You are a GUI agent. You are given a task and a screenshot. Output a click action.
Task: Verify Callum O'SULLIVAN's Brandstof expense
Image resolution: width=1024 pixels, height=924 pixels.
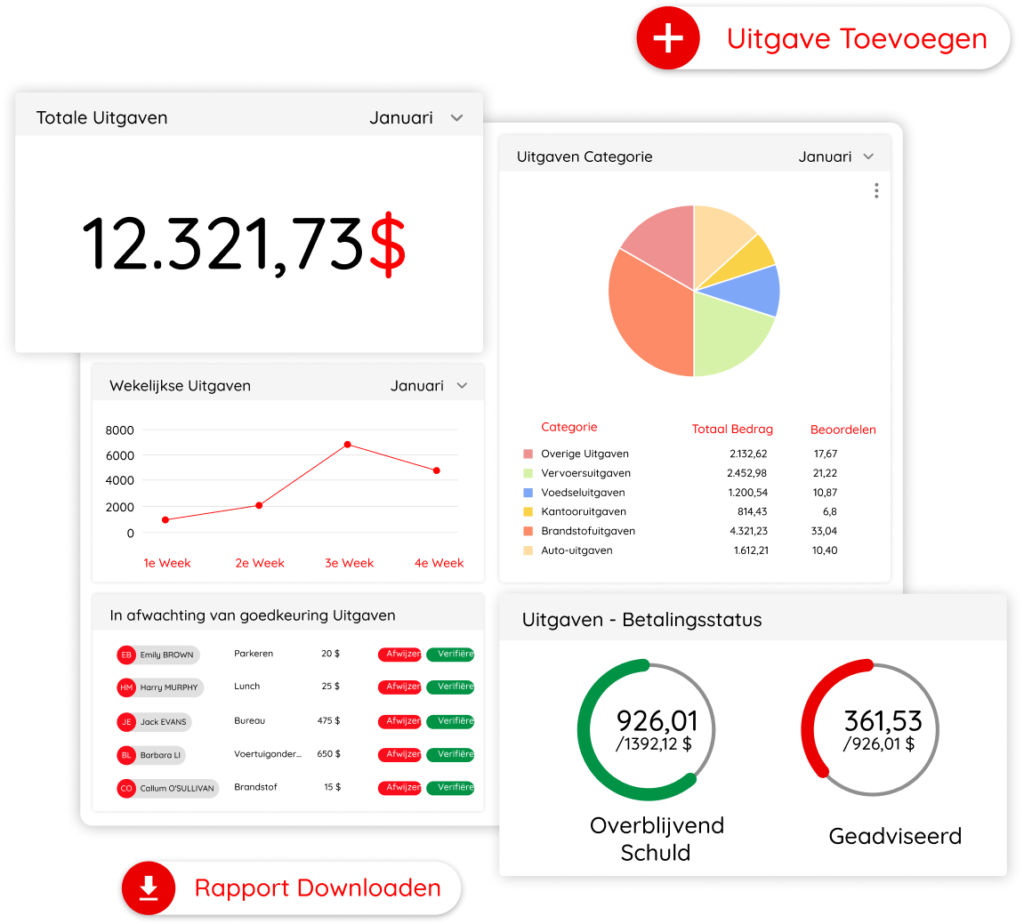(x=450, y=787)
